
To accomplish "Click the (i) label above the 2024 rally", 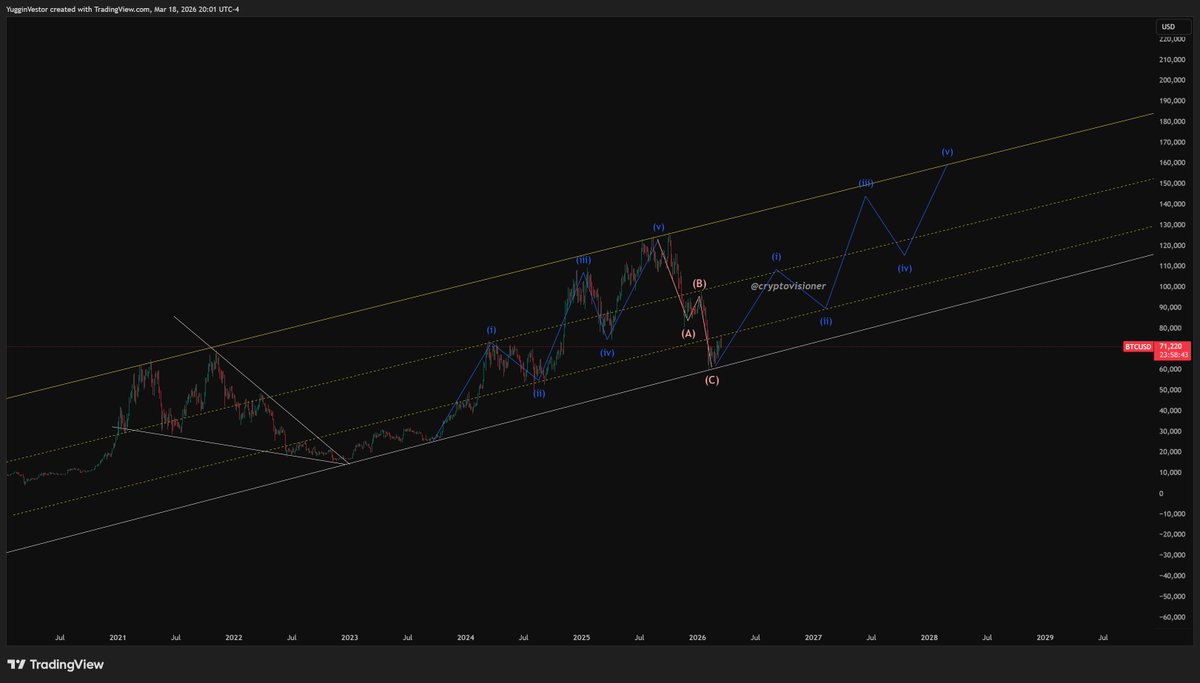I will point(490,328).
